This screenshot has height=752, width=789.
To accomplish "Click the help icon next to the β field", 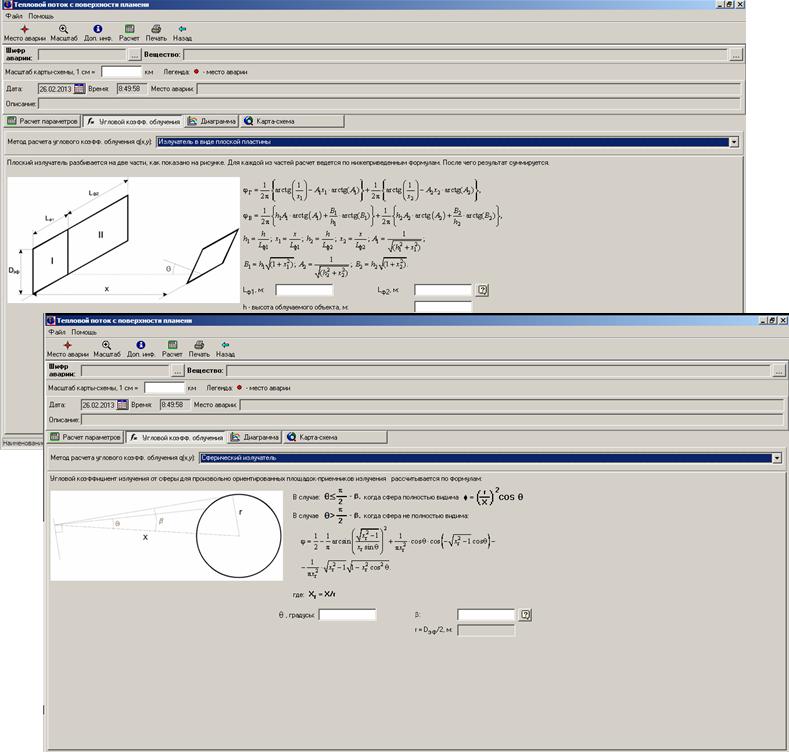I will pyautogui.click(x=524, y=614).
